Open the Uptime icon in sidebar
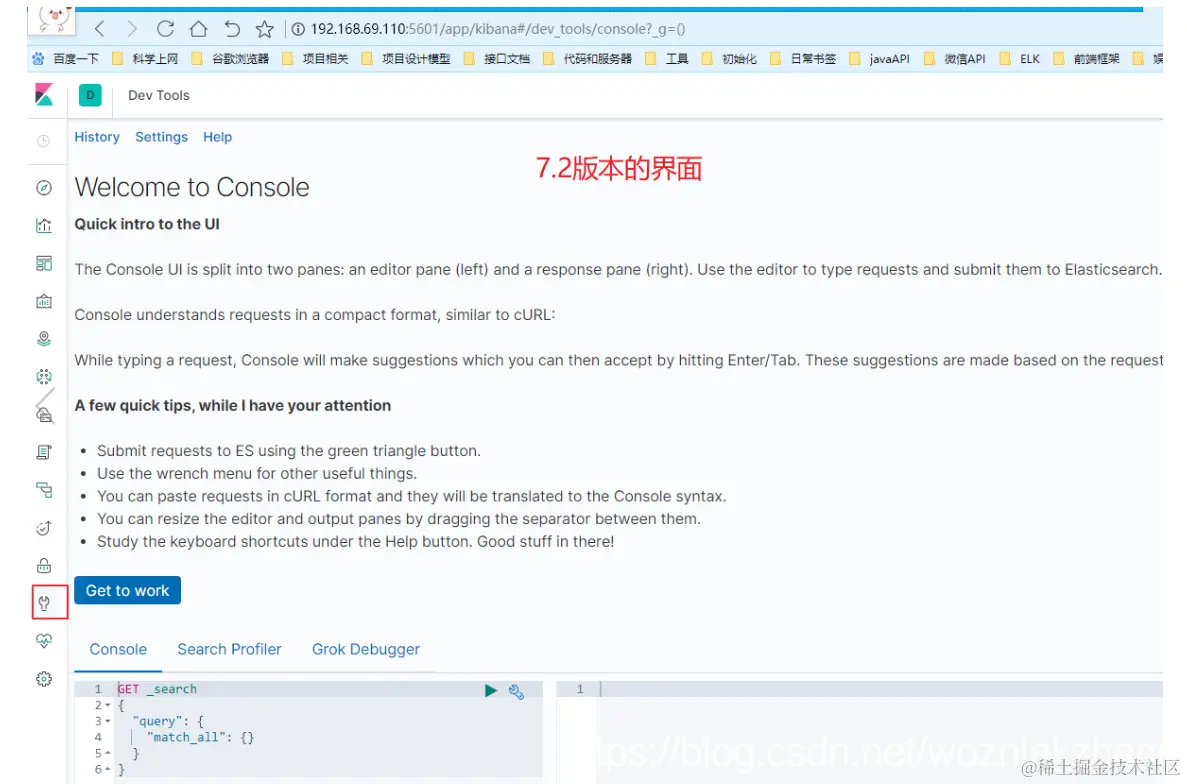1187x784 pixels. tap(44, 527)
